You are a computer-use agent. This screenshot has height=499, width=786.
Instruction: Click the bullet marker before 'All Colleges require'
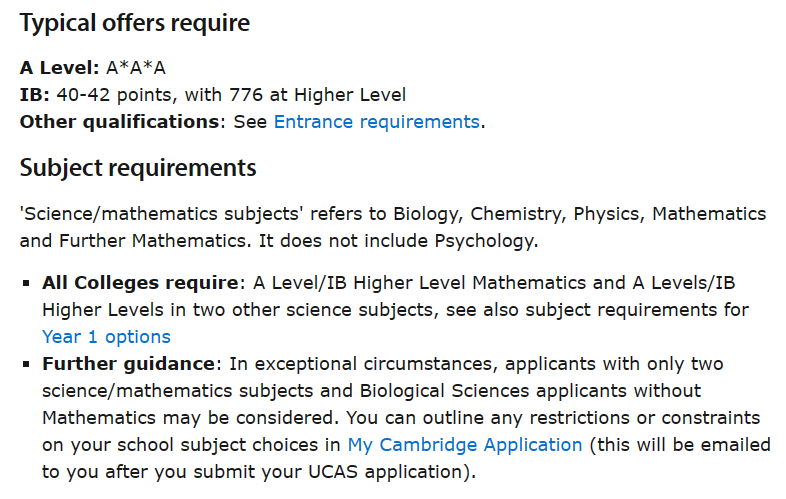coord(26,284)
